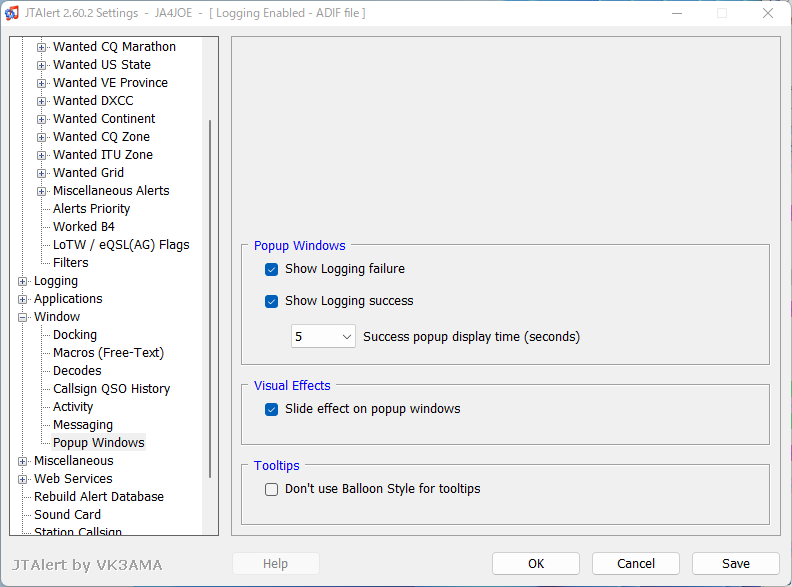Open the success popup display time dropdown
The width and height of the screenshot is (792, 587).
(x=323, y=336)
